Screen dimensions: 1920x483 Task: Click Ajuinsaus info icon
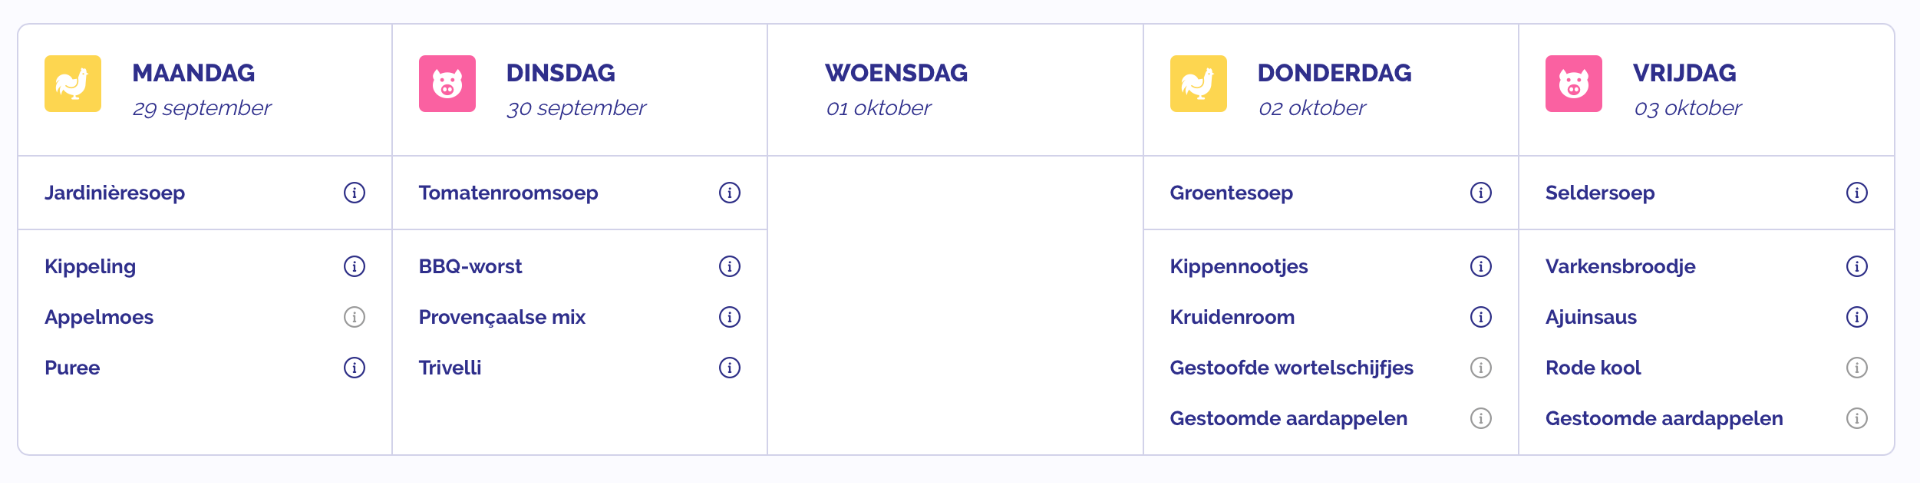coord(1857,317)
